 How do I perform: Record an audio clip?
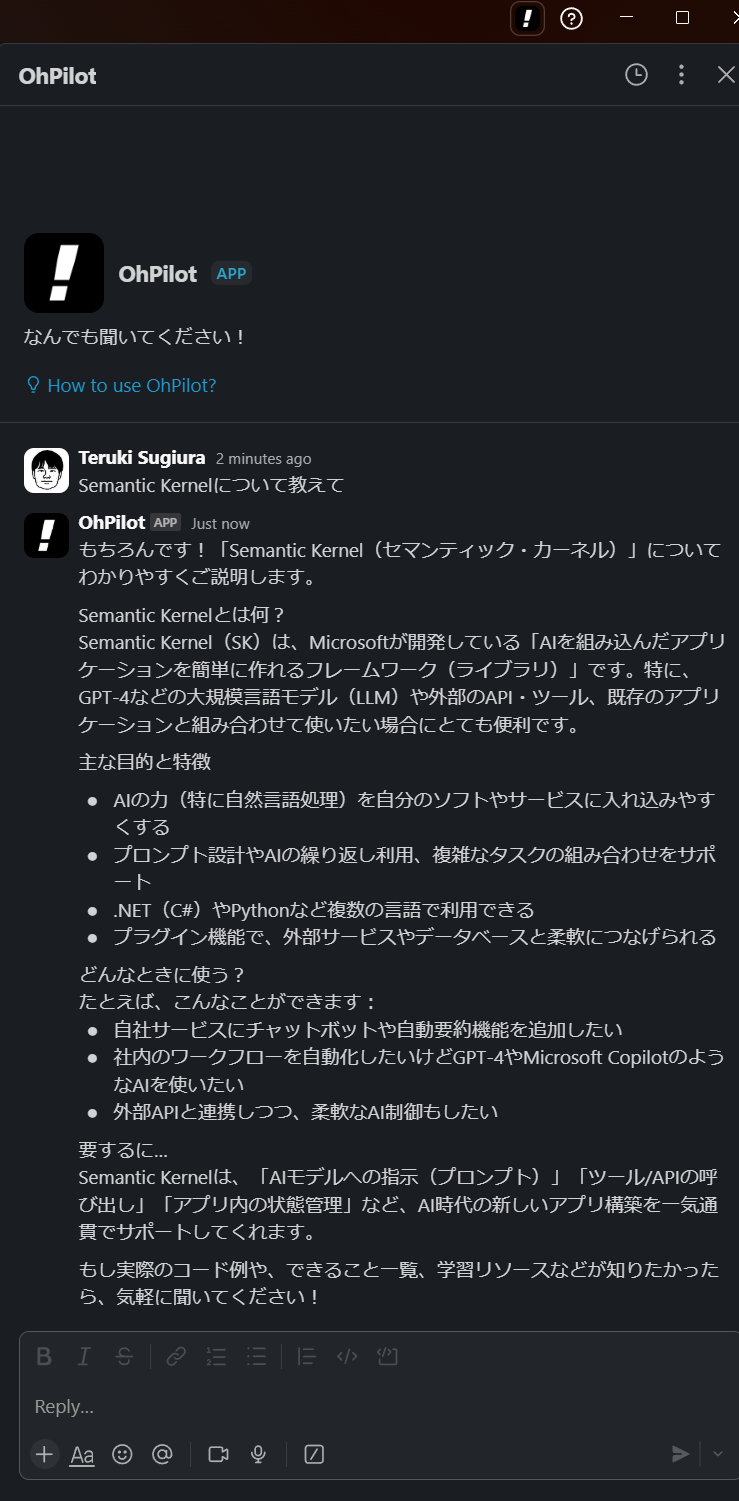pos(258,1455)
